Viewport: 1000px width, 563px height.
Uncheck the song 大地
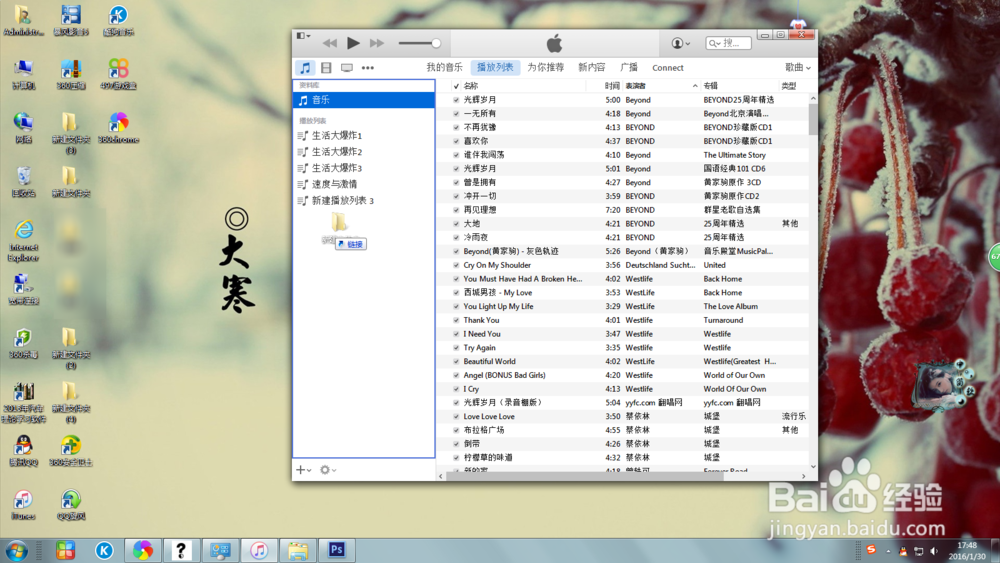point(456,224)
